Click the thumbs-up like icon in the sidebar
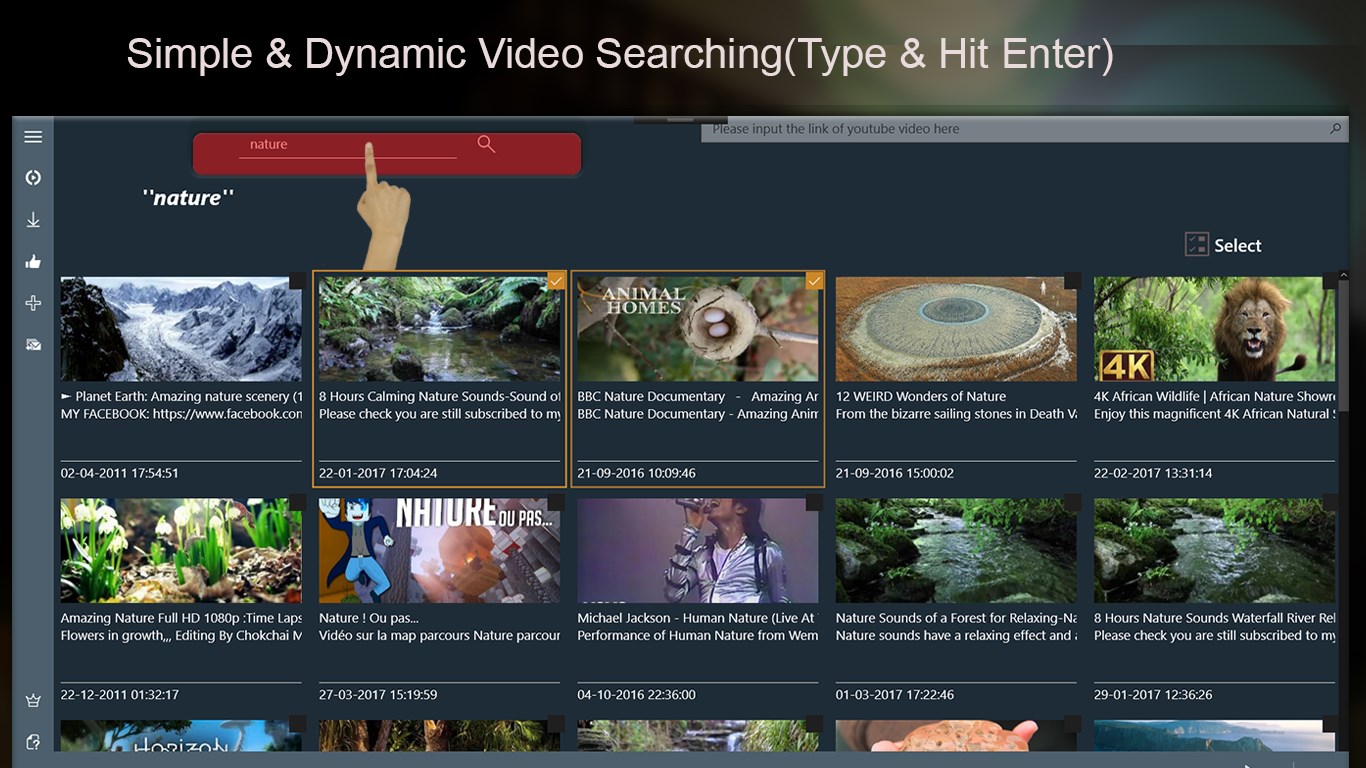The image size is (1366, 768). pos(33,262)
